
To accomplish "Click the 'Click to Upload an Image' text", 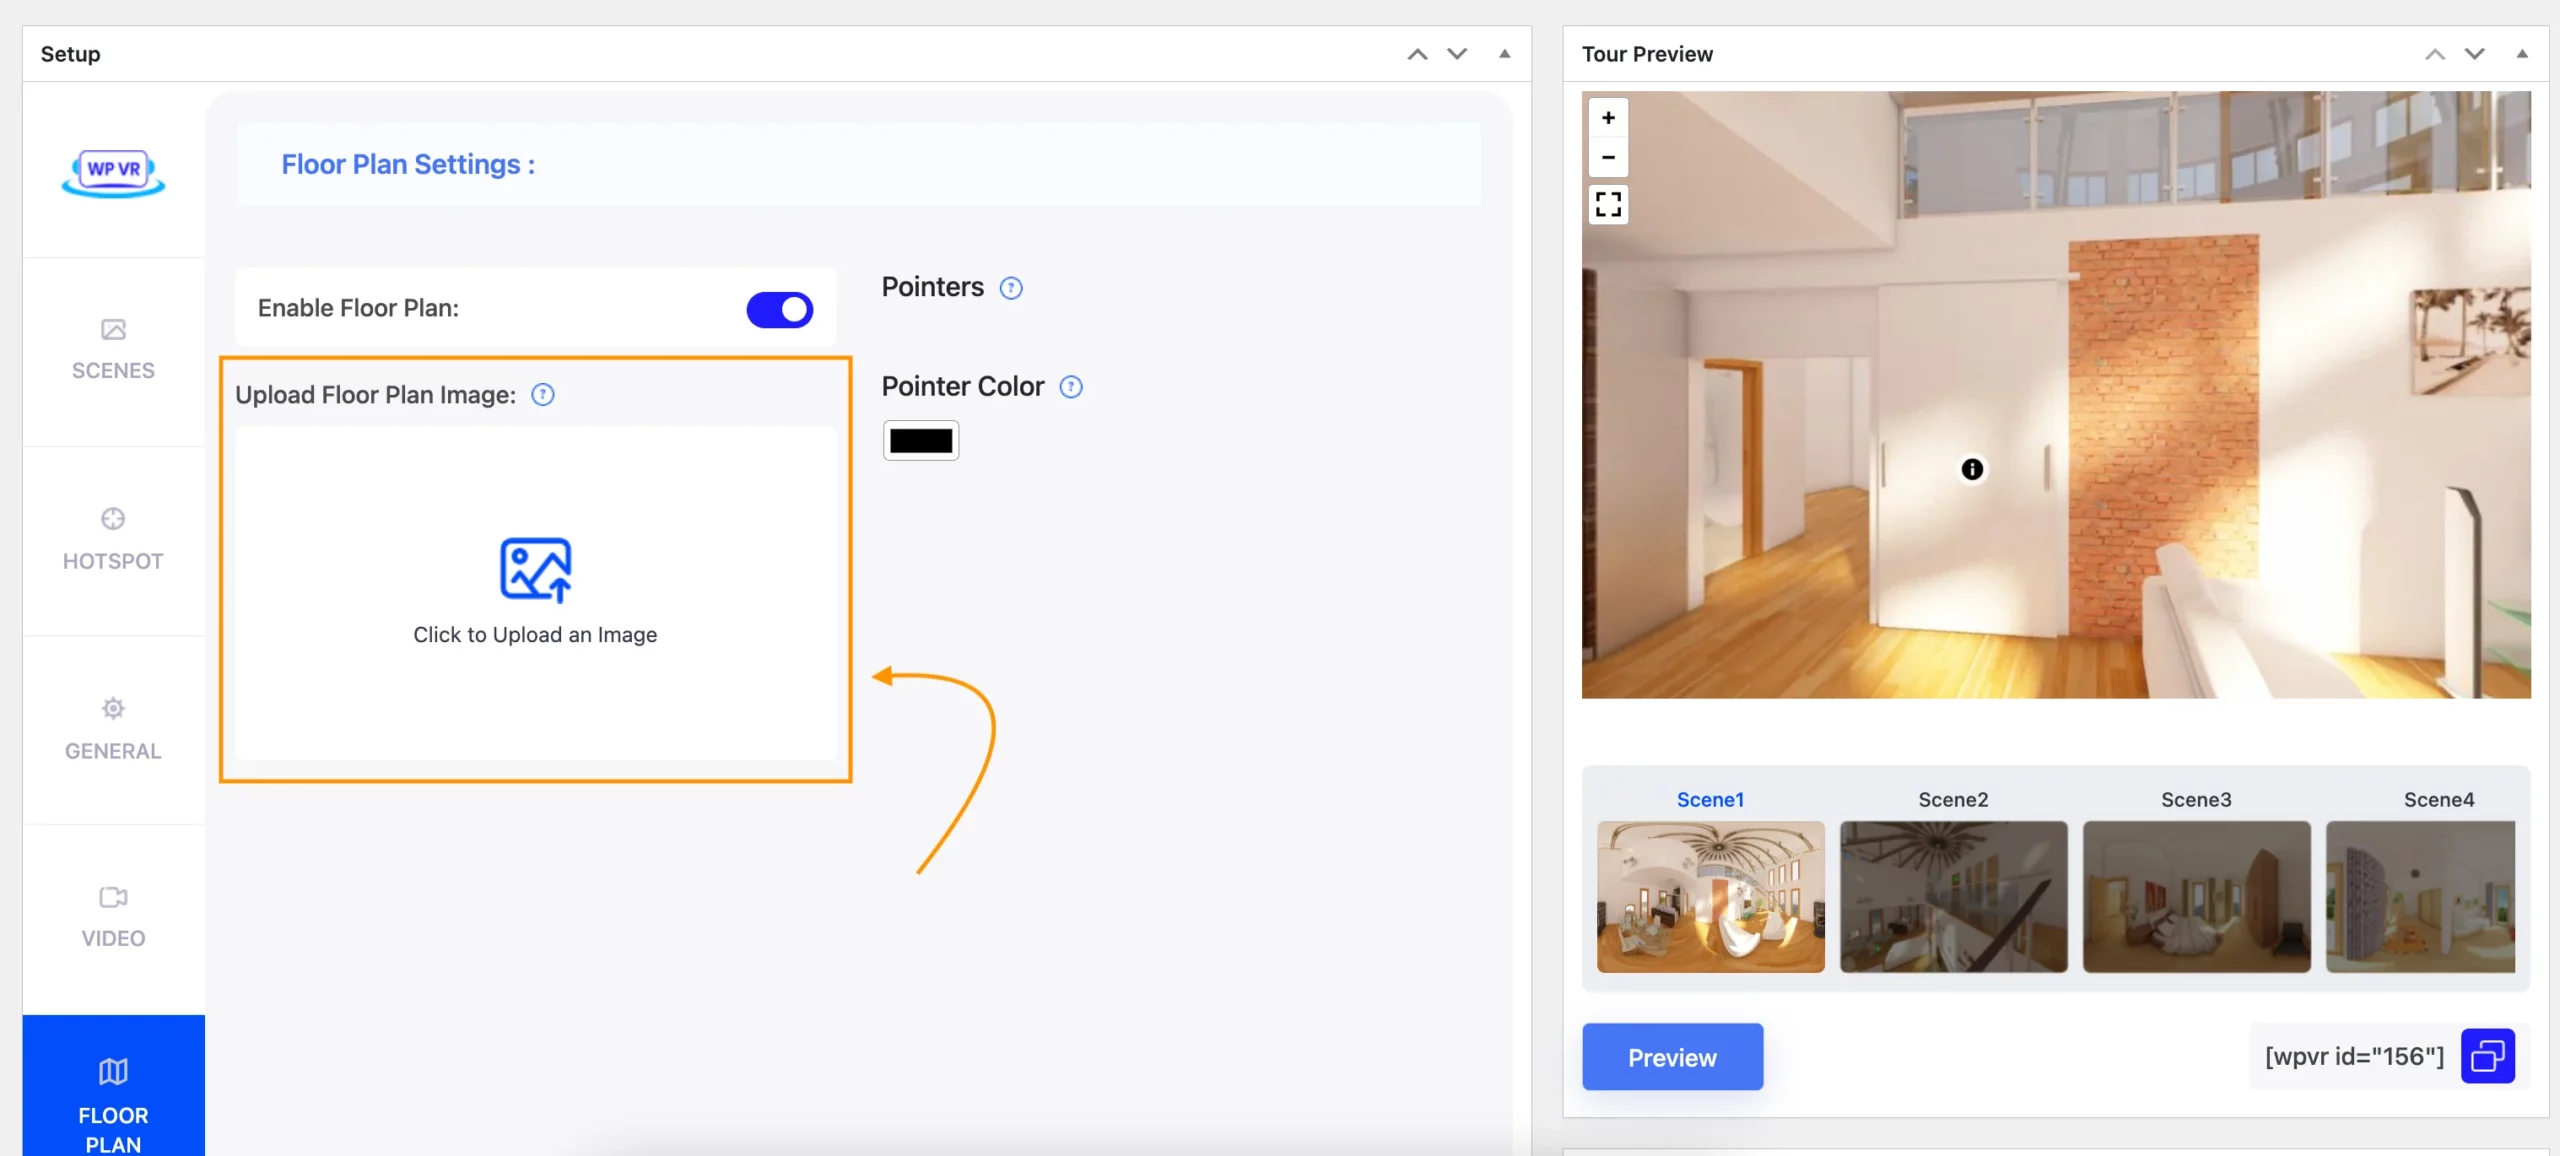I will click(535, 635).
